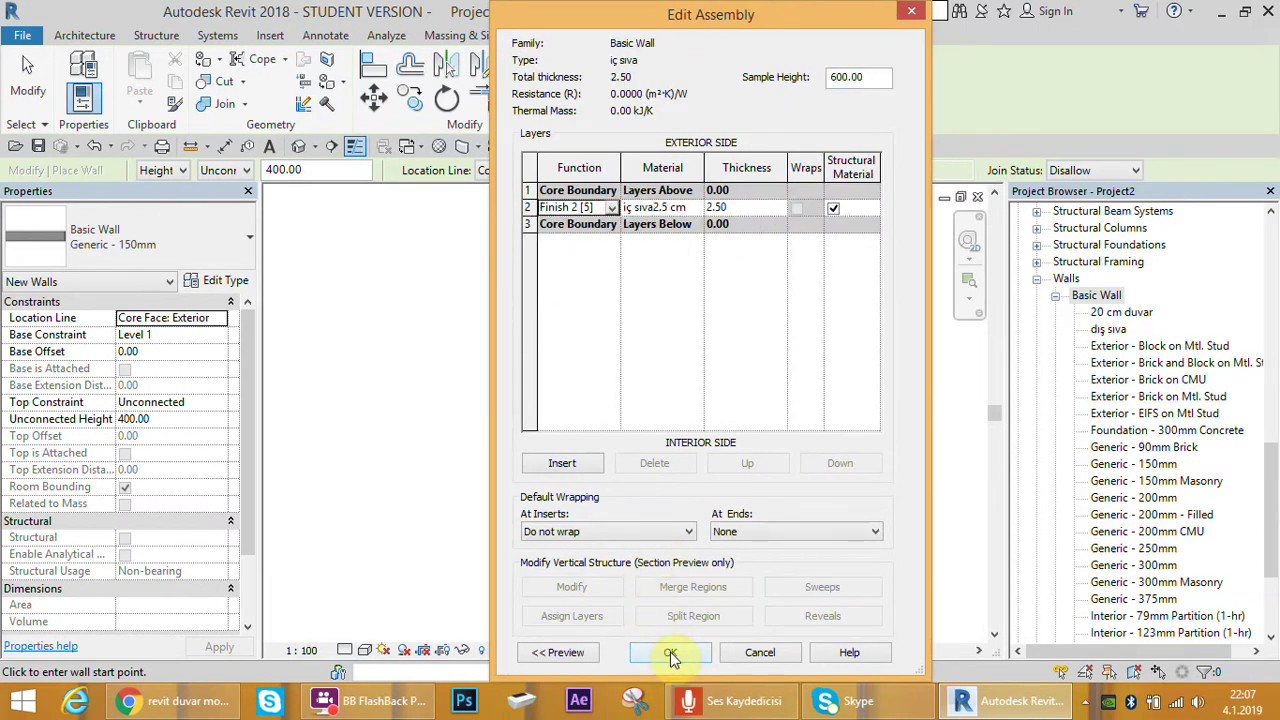Viewport: 1280px width, 720px height.
Task: Select the Offset tool in Modify panel
Action: 409,66
